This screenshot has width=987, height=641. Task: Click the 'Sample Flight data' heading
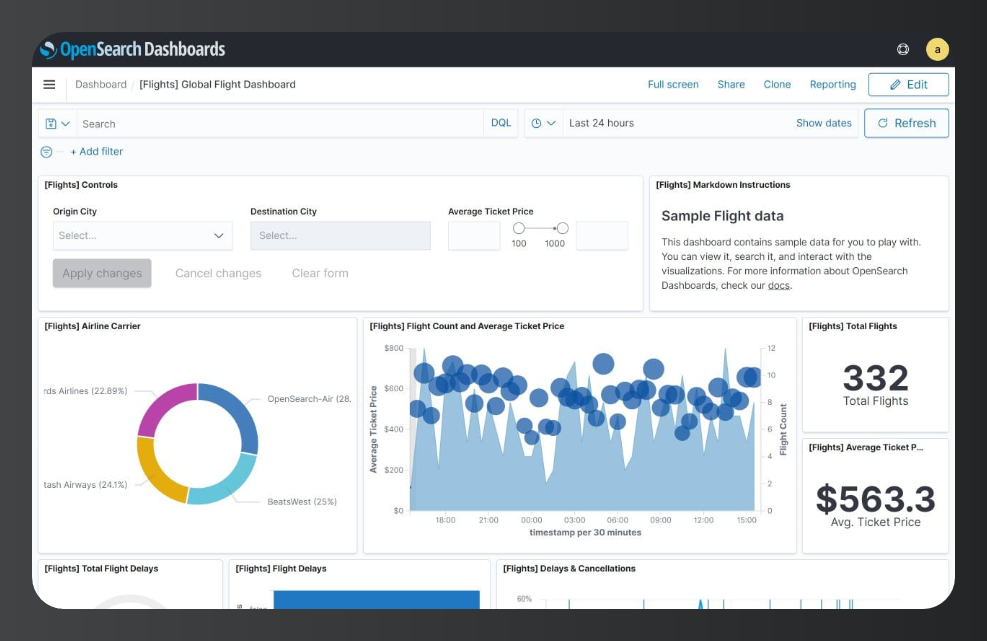723,216
